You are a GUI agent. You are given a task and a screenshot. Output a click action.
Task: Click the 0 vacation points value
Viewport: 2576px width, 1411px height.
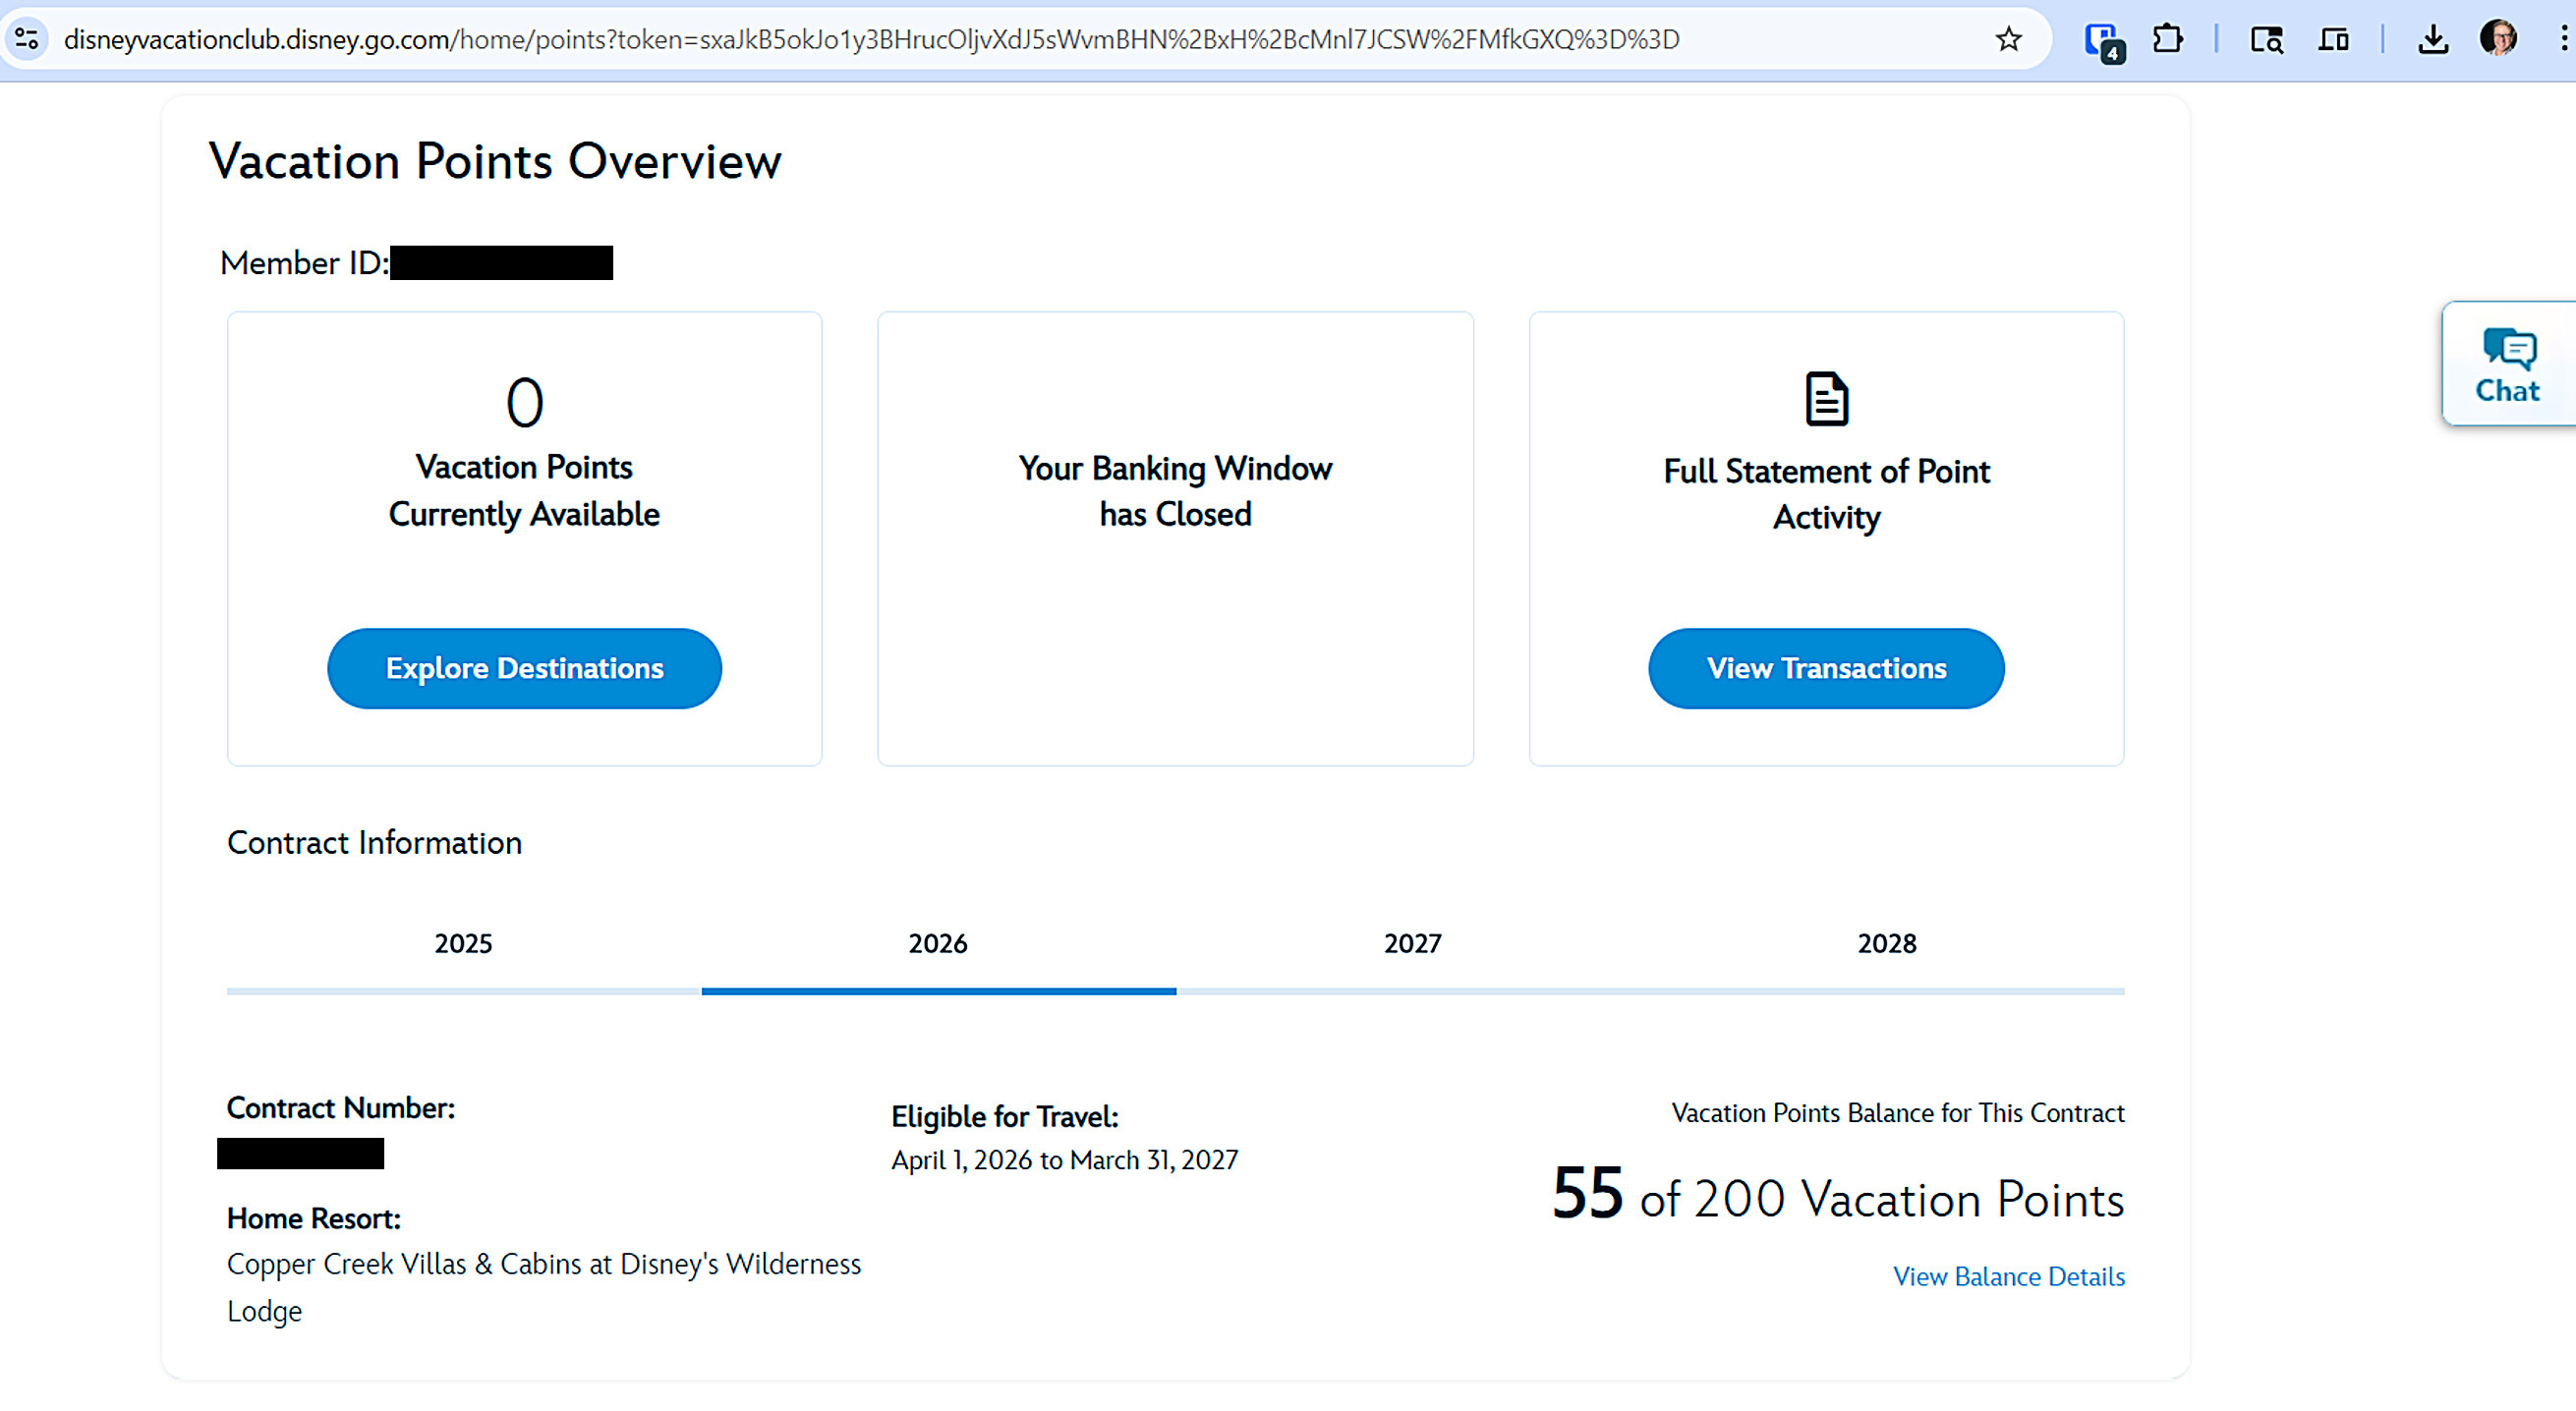[x=524, y=402]
